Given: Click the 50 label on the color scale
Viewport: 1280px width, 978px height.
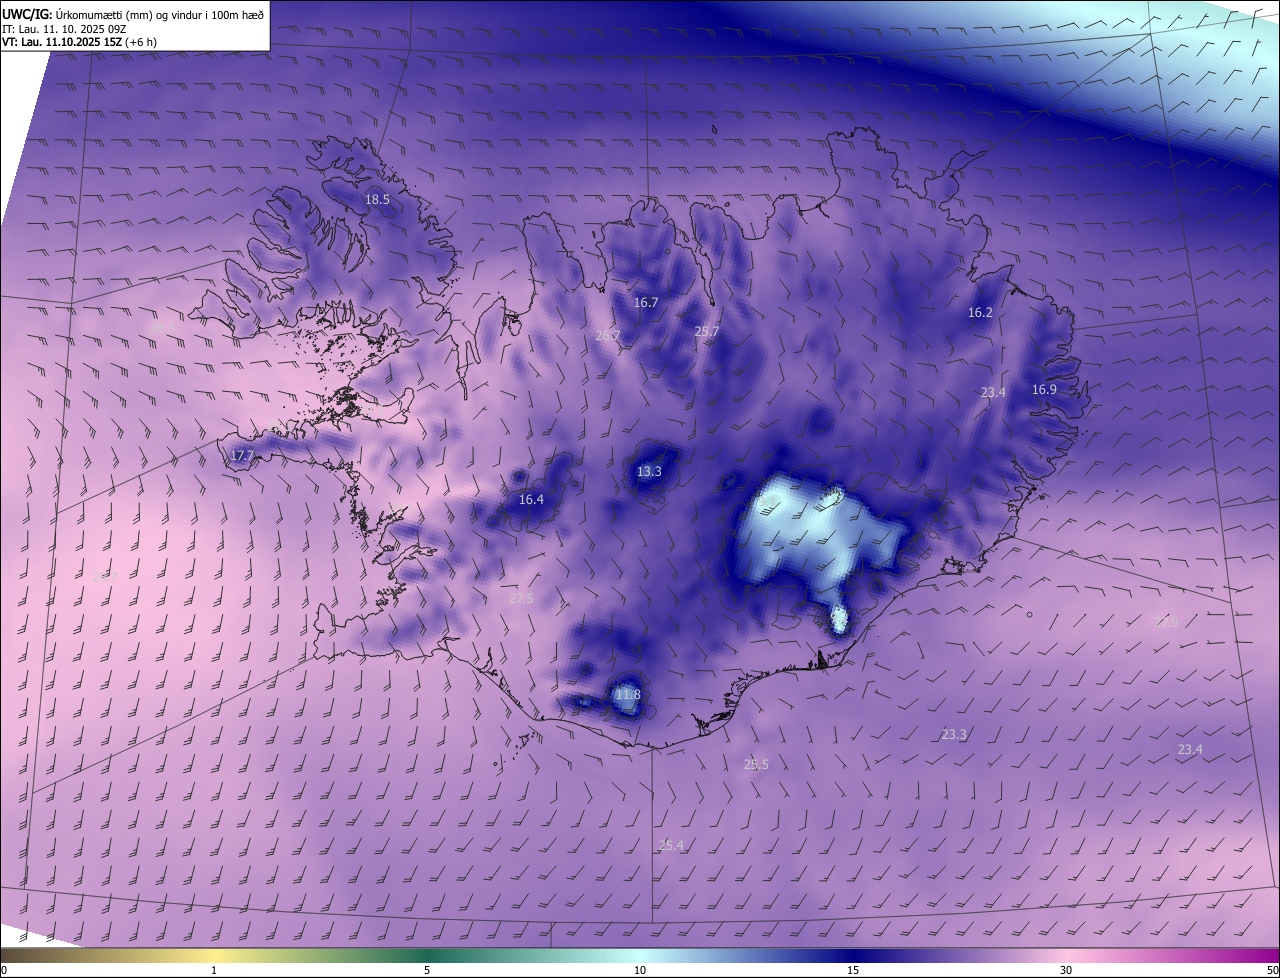Looking at the screenshot, I should click(x=1272, y=970).
